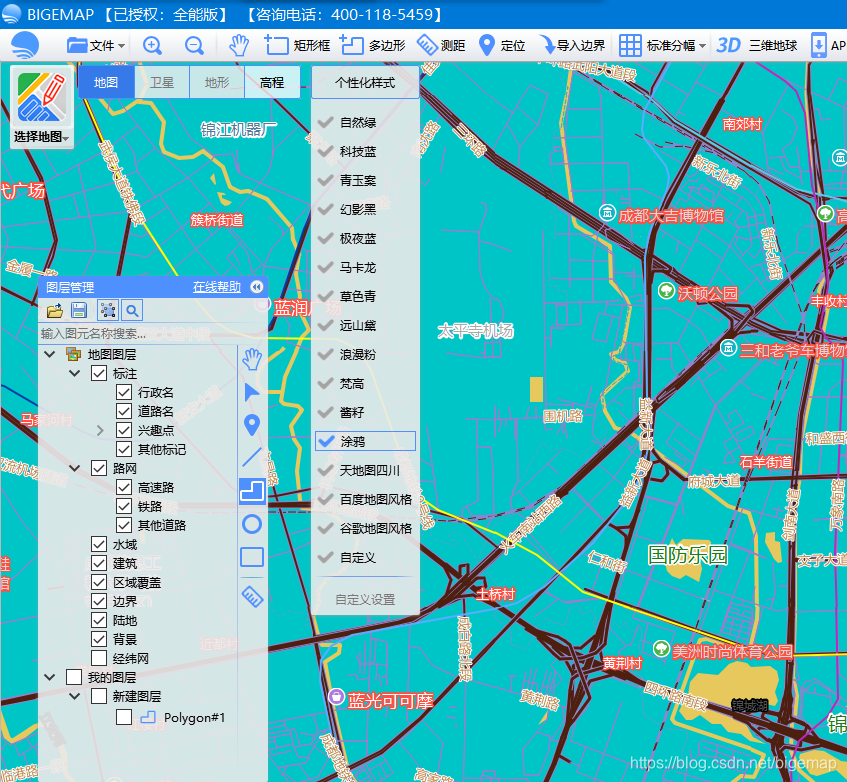Collapse the 我的图层 tree node

pyautogui.click(x=50, y=677)
